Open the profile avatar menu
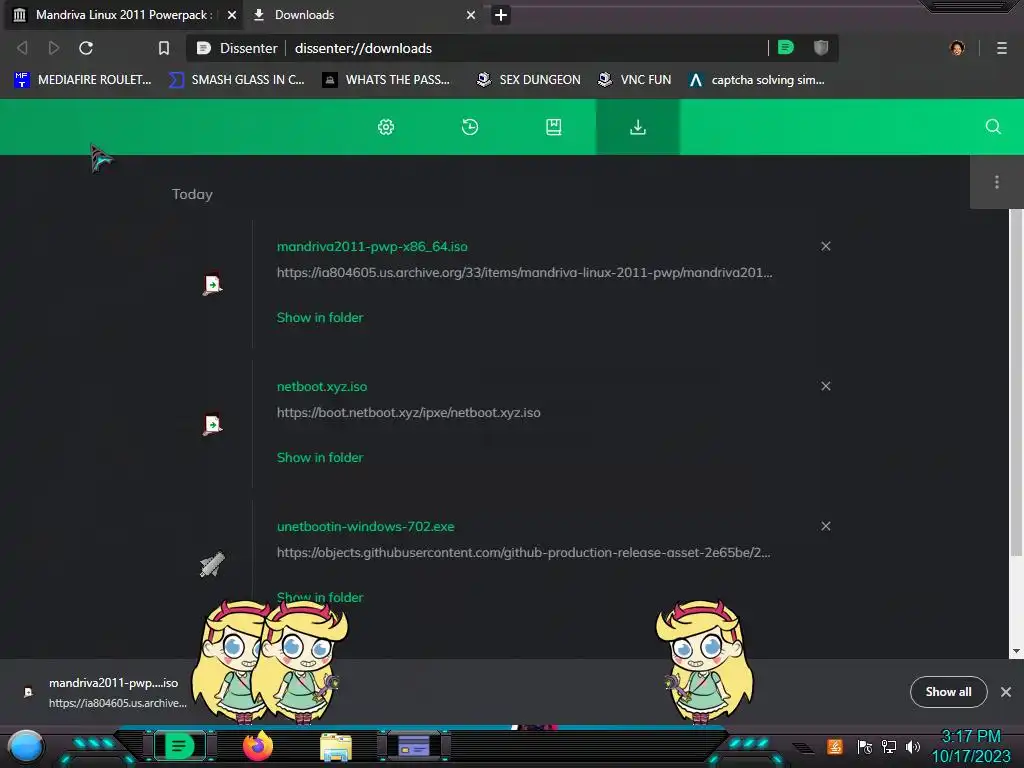 click(x=957, y=48)
